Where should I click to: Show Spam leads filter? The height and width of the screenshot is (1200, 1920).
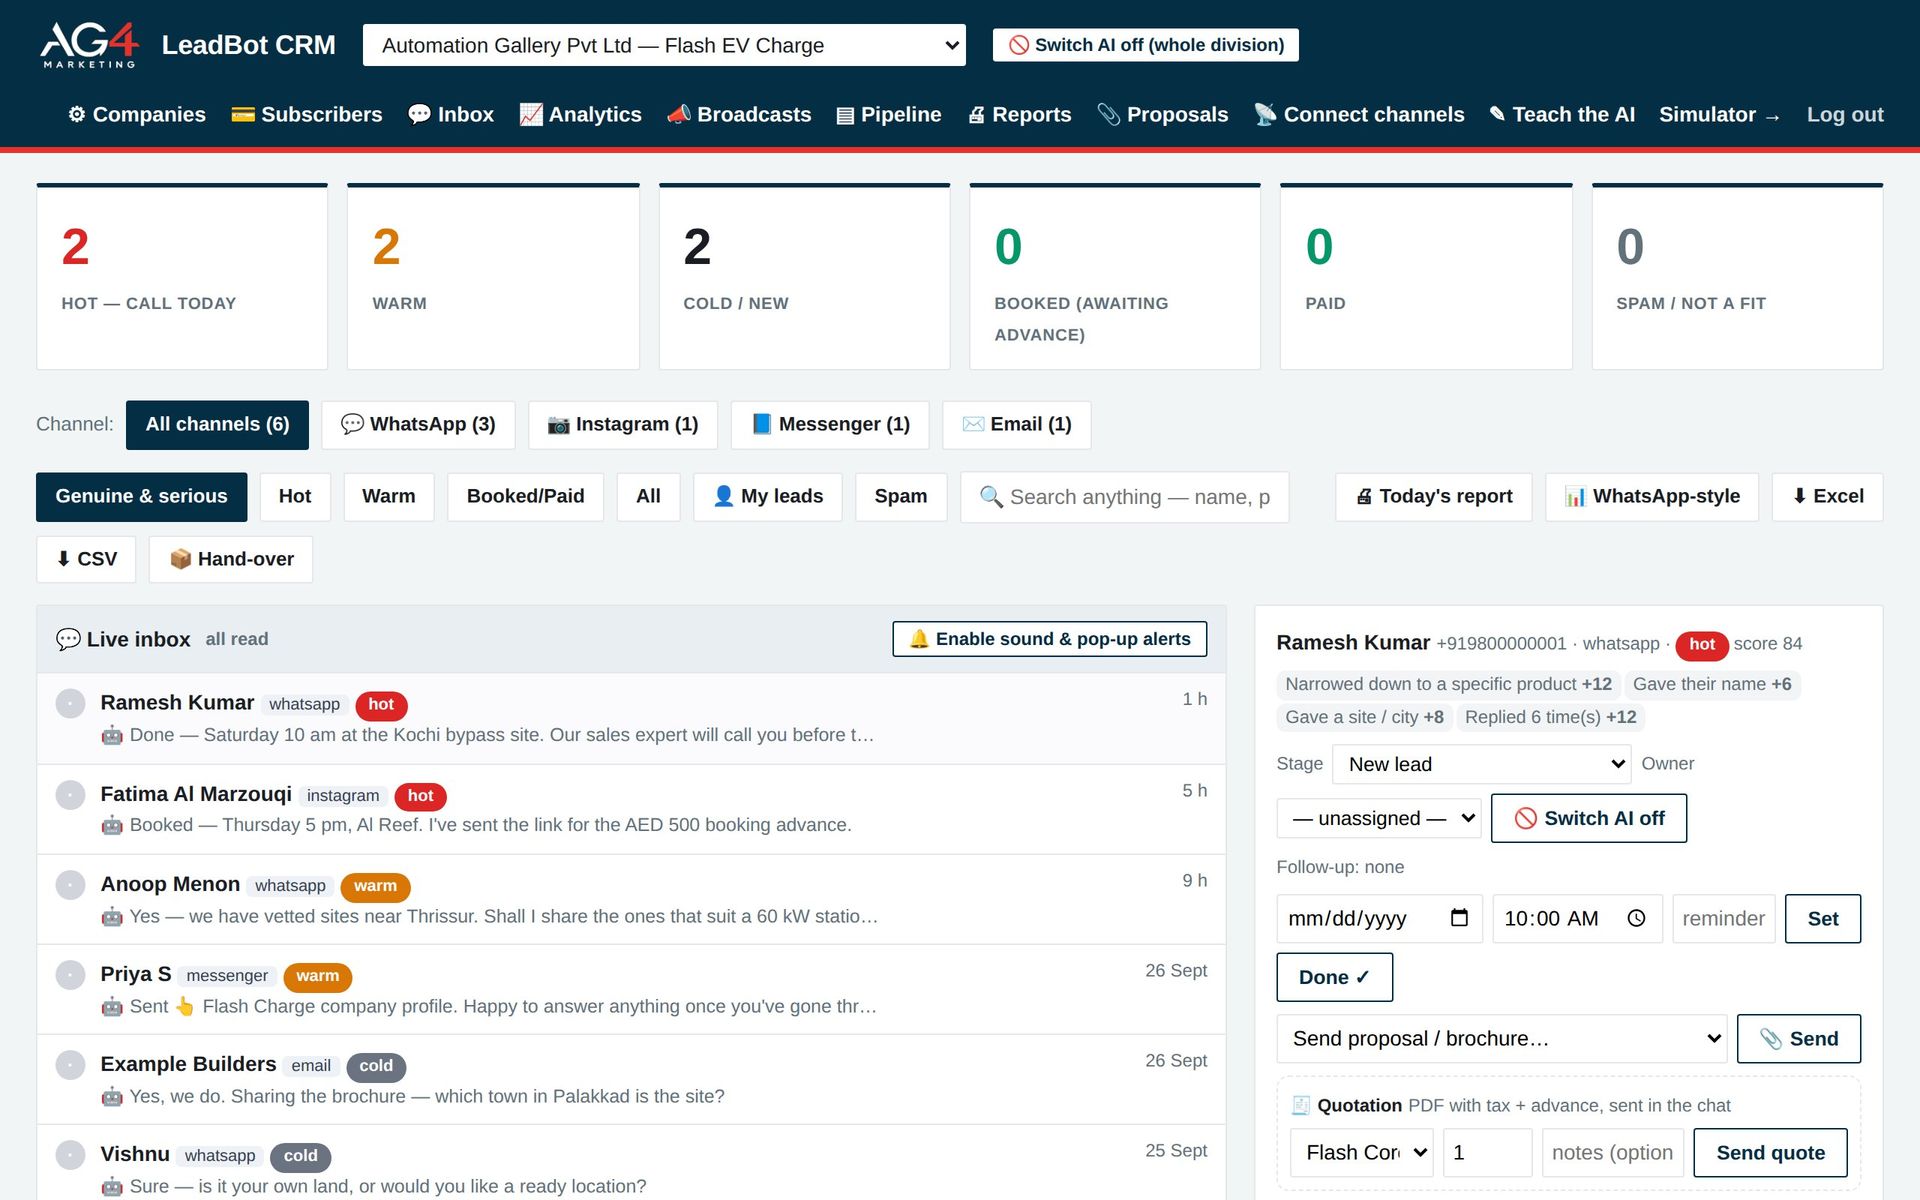[901, 497]
